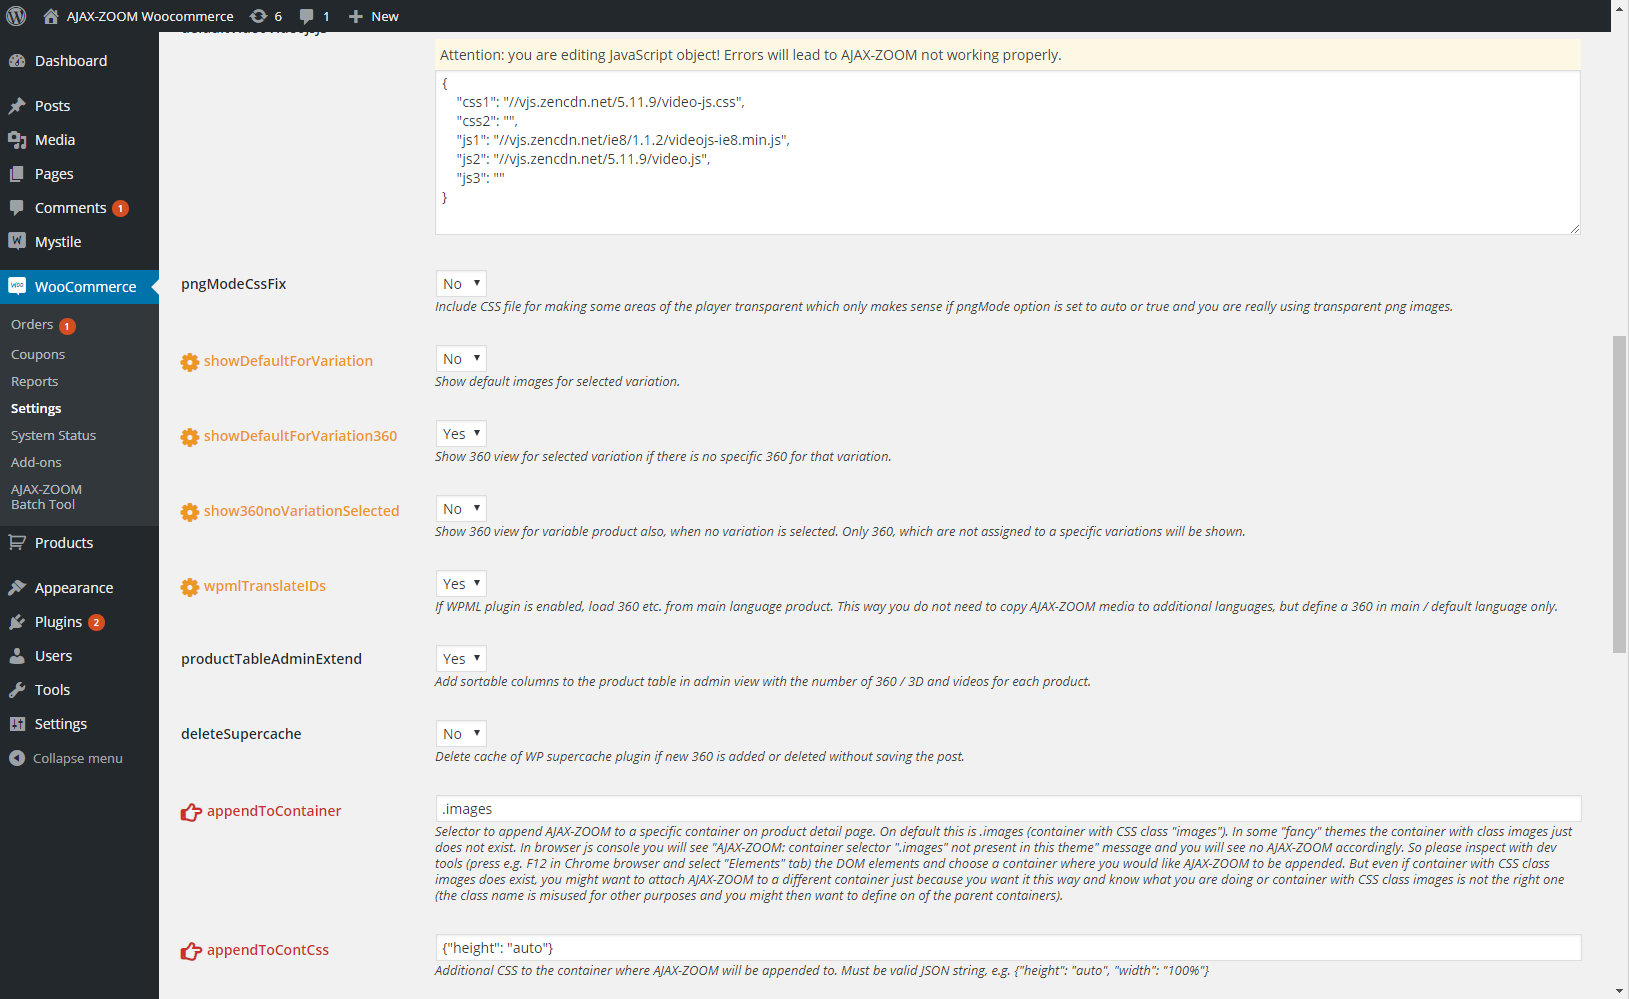Image resolution: width=1629 pixels, height=999 pixels.
Task: Click the Settings sliders icon in sidebar
Action: [x=17, y=724]
